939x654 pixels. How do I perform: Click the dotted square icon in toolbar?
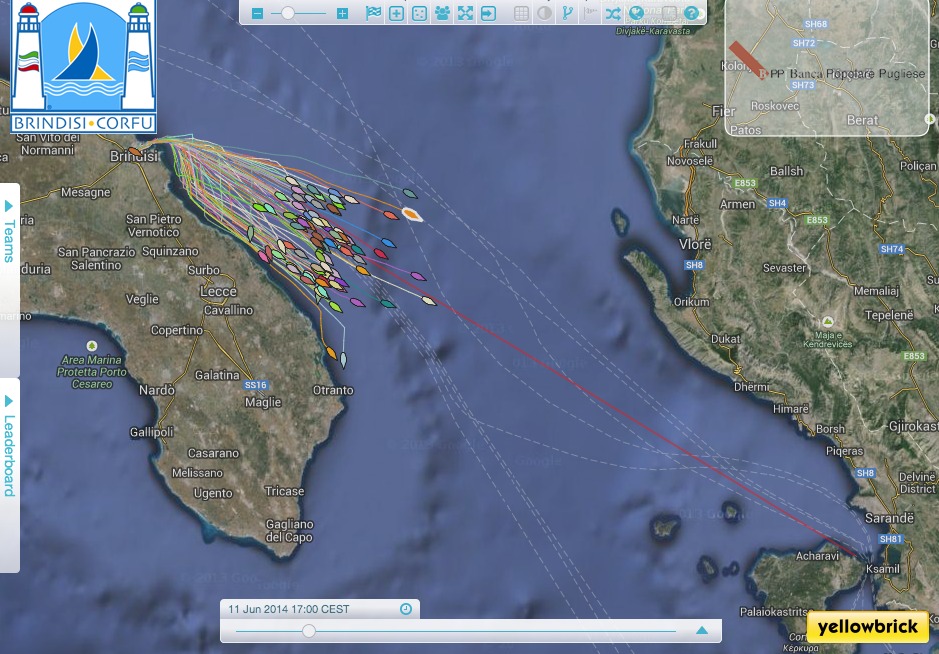419,13
